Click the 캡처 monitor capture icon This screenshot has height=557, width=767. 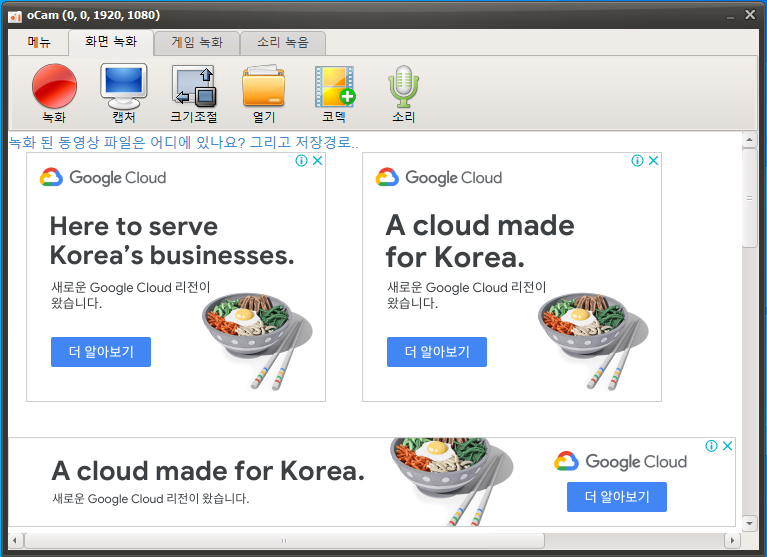click(124, 93)
